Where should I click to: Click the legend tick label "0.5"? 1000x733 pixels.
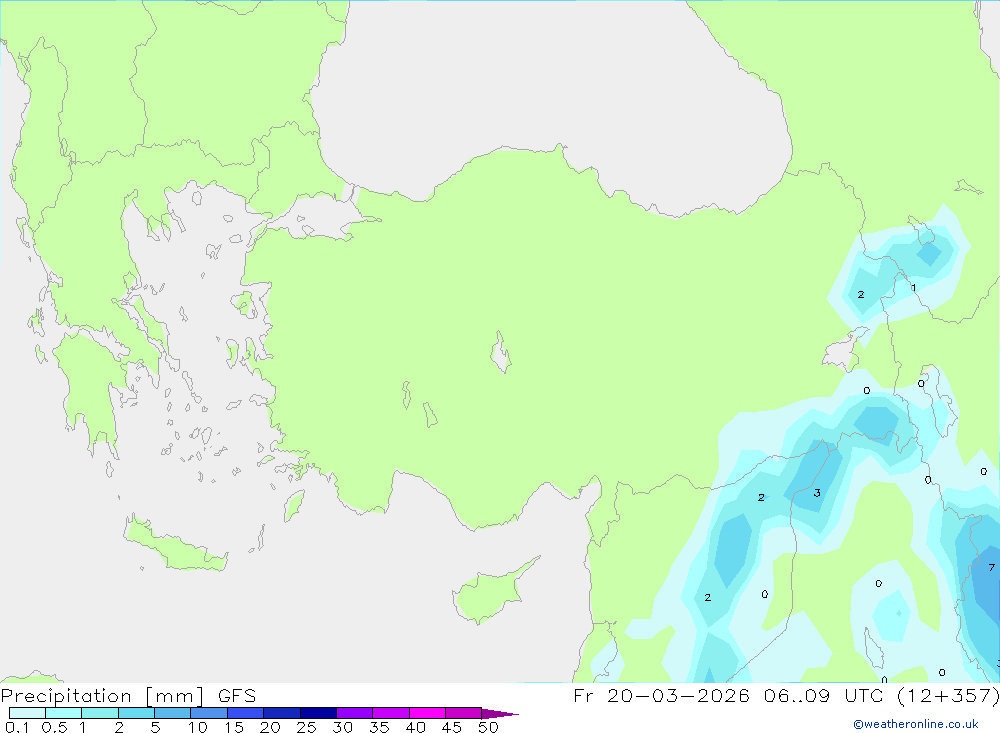[54, 727]
